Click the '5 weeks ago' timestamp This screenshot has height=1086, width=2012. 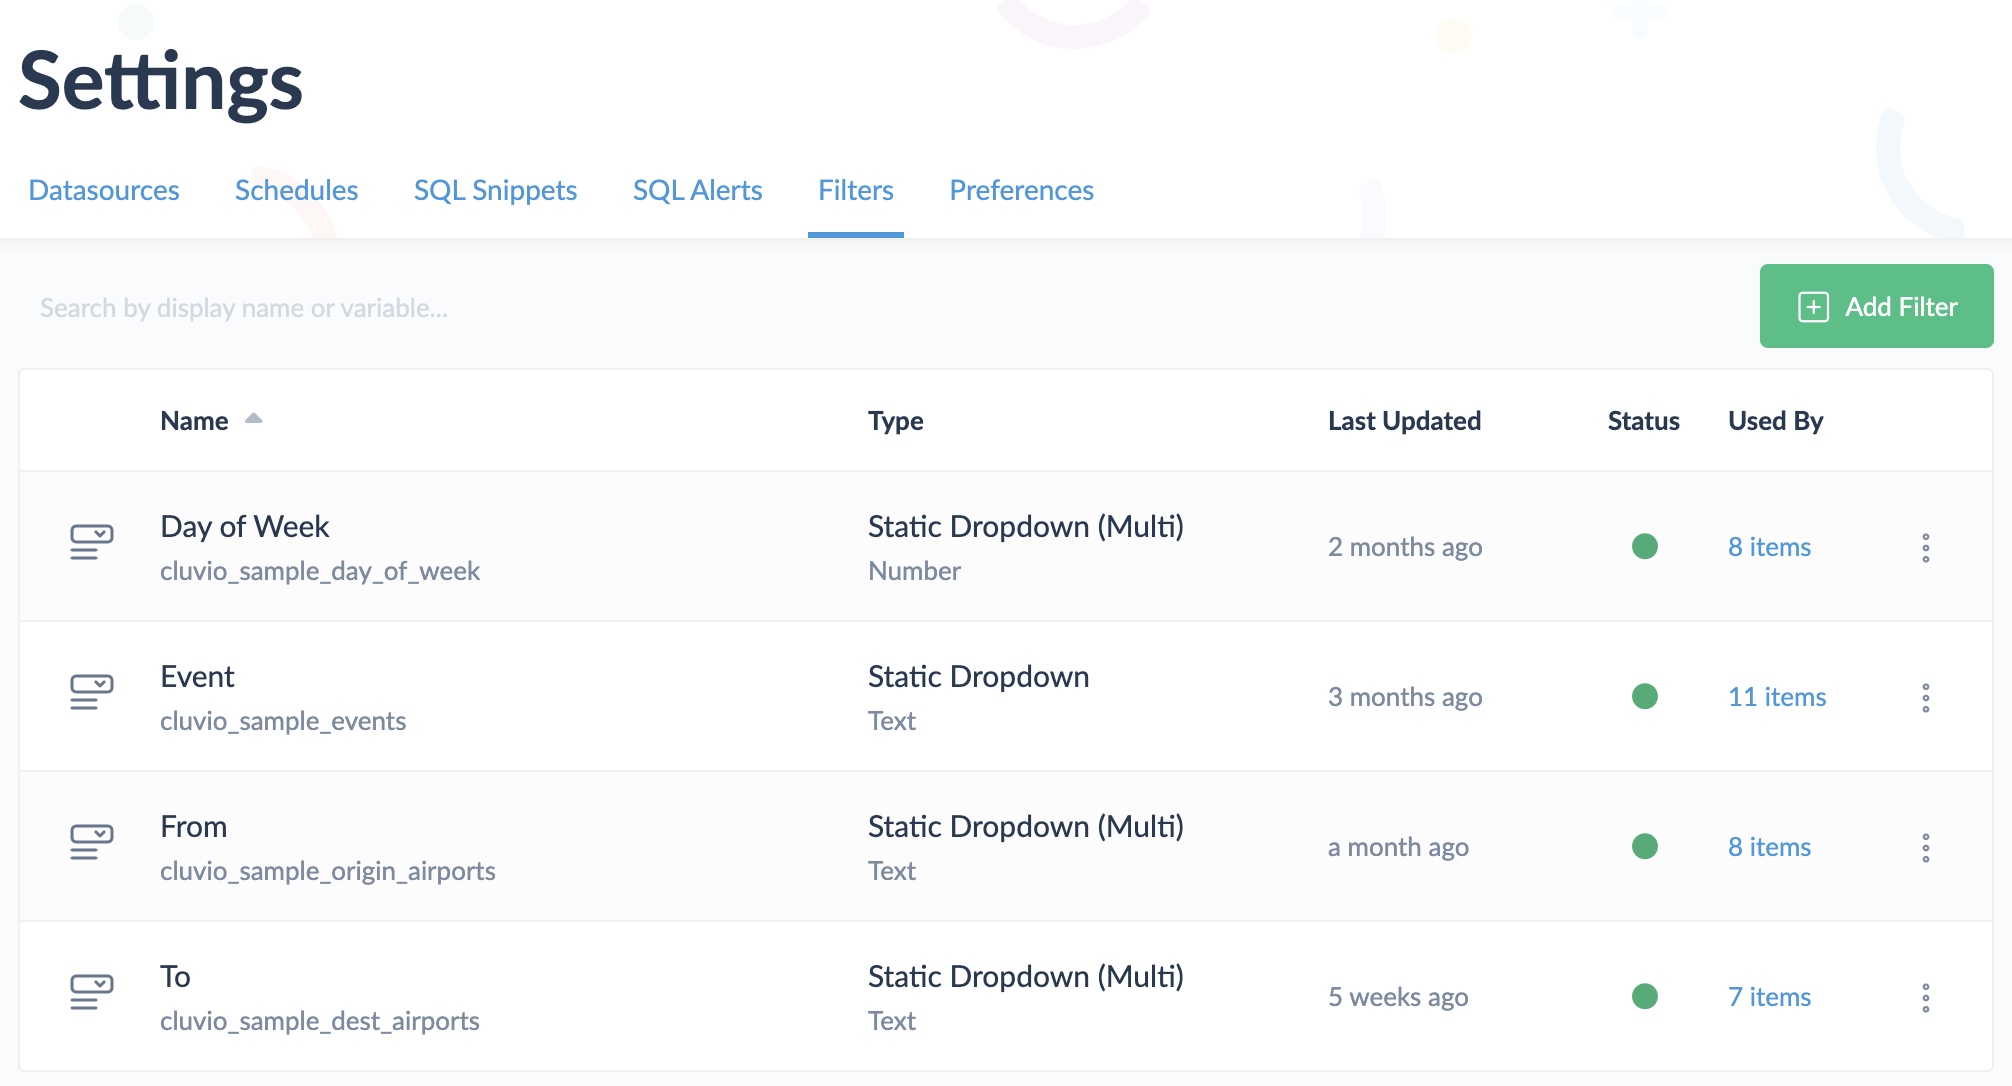coord(1398,997)
